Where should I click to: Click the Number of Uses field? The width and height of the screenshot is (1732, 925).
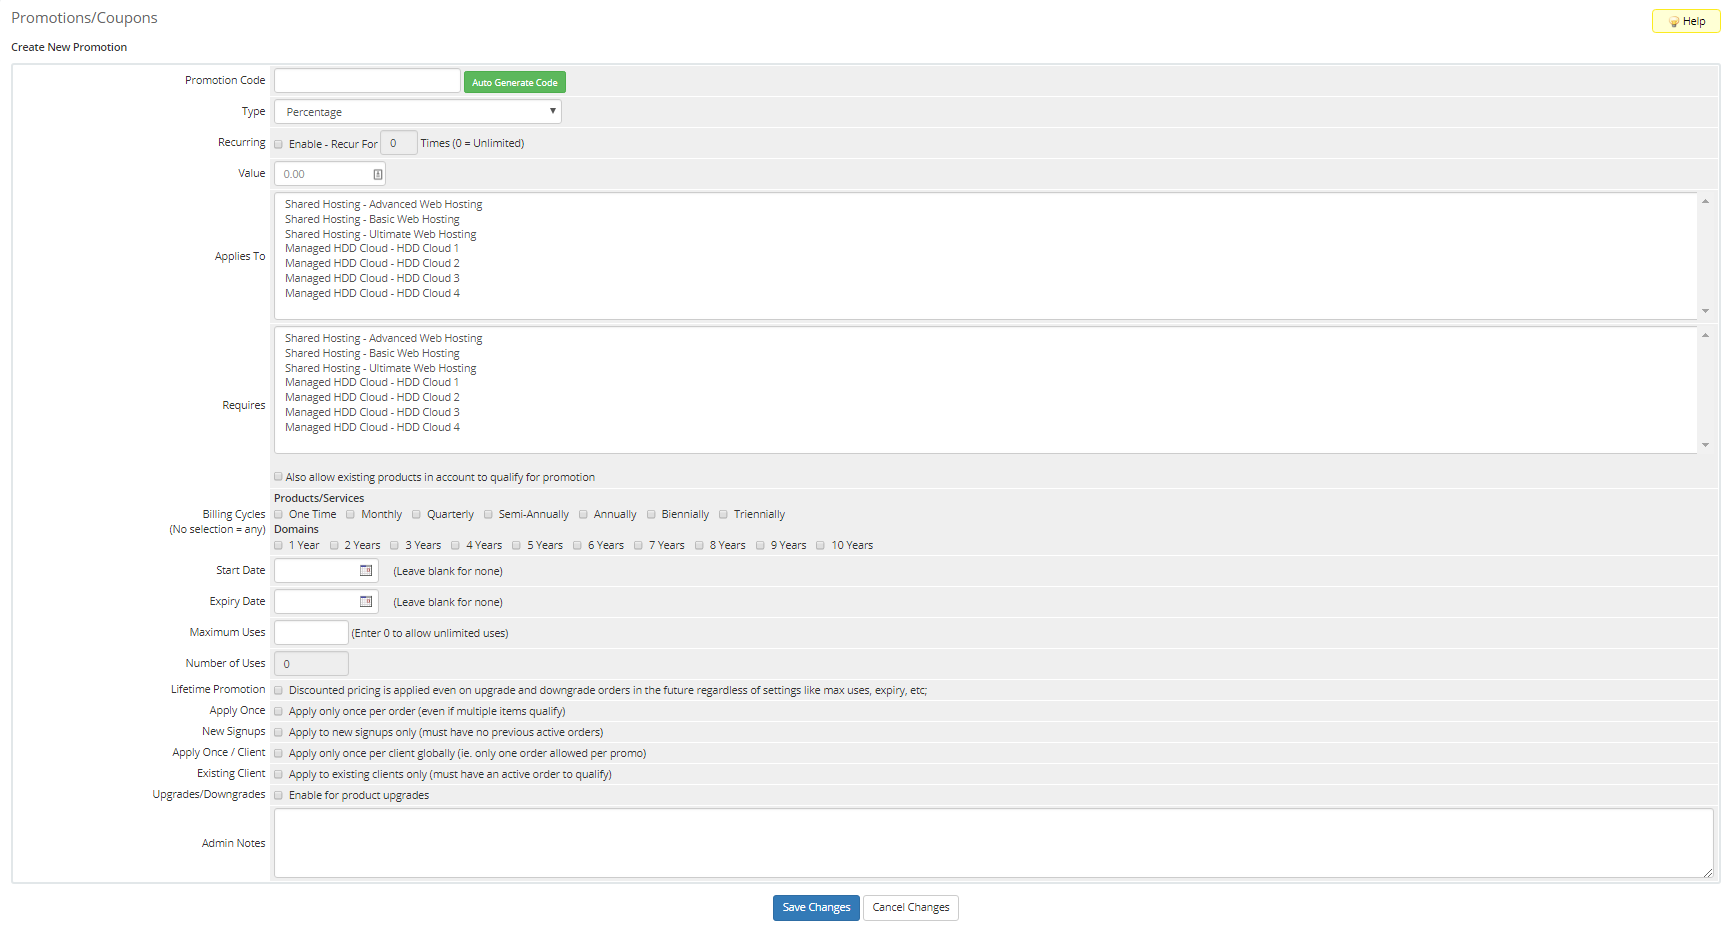click(x=311, y=664)
